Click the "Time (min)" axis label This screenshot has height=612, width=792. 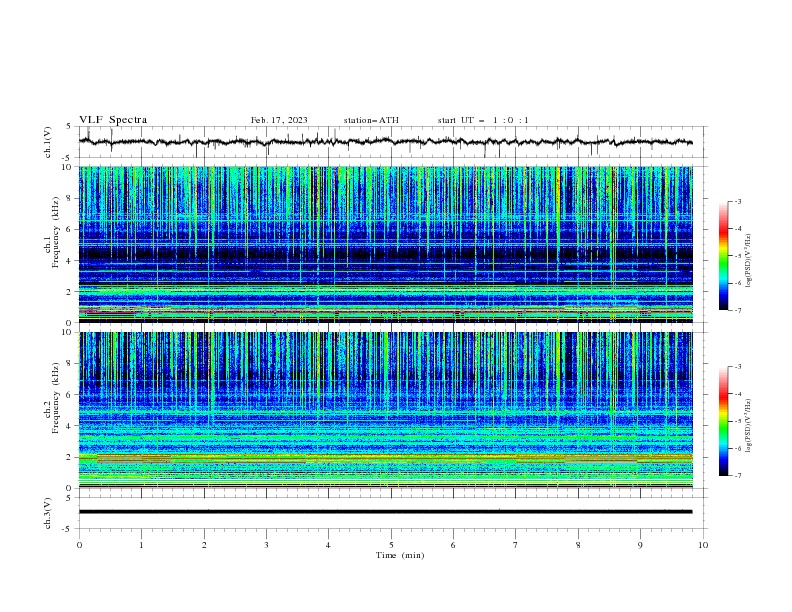[400, 555]
